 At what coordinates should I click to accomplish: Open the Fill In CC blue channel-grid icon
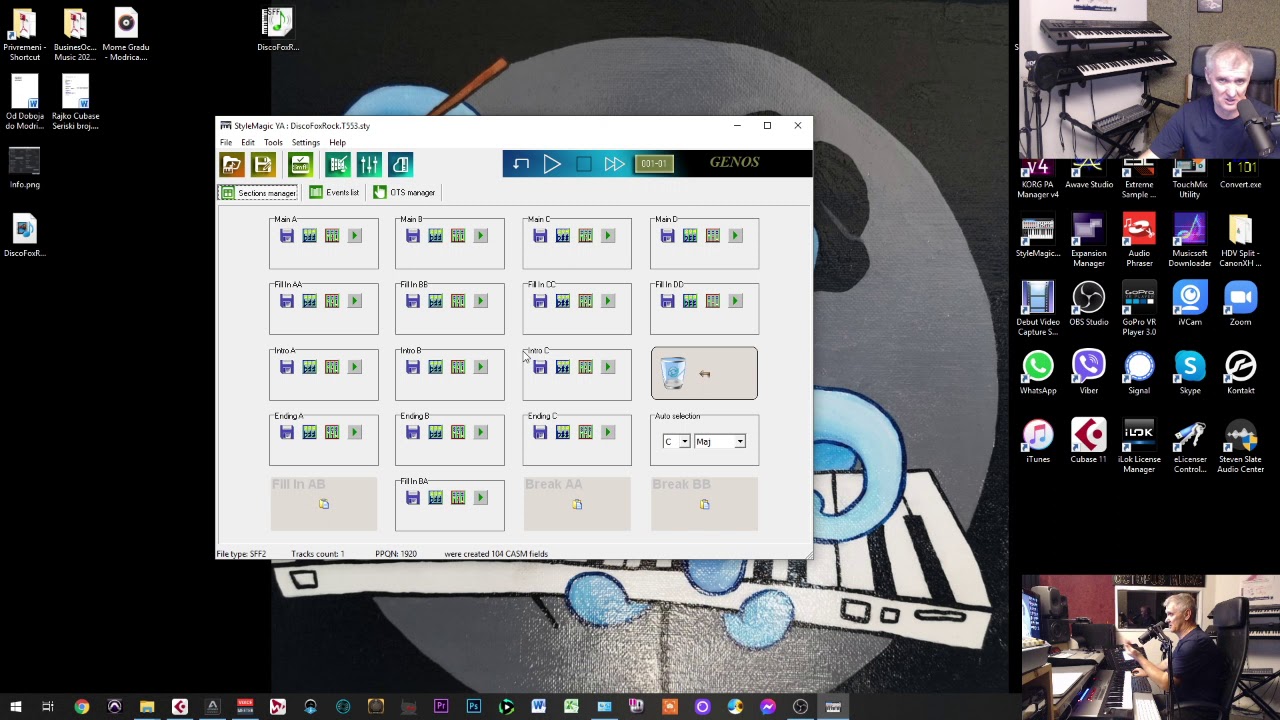(x=562, y=301)
